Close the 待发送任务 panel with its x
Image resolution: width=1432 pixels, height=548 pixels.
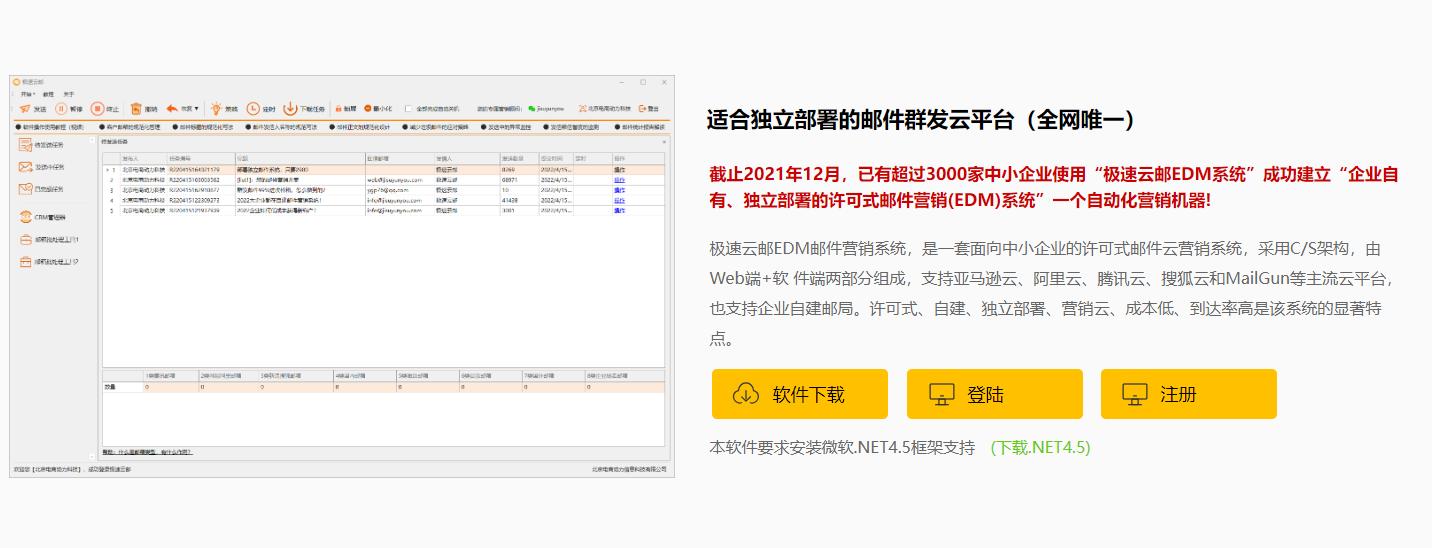pyautogui.click(x=663, y=142)
